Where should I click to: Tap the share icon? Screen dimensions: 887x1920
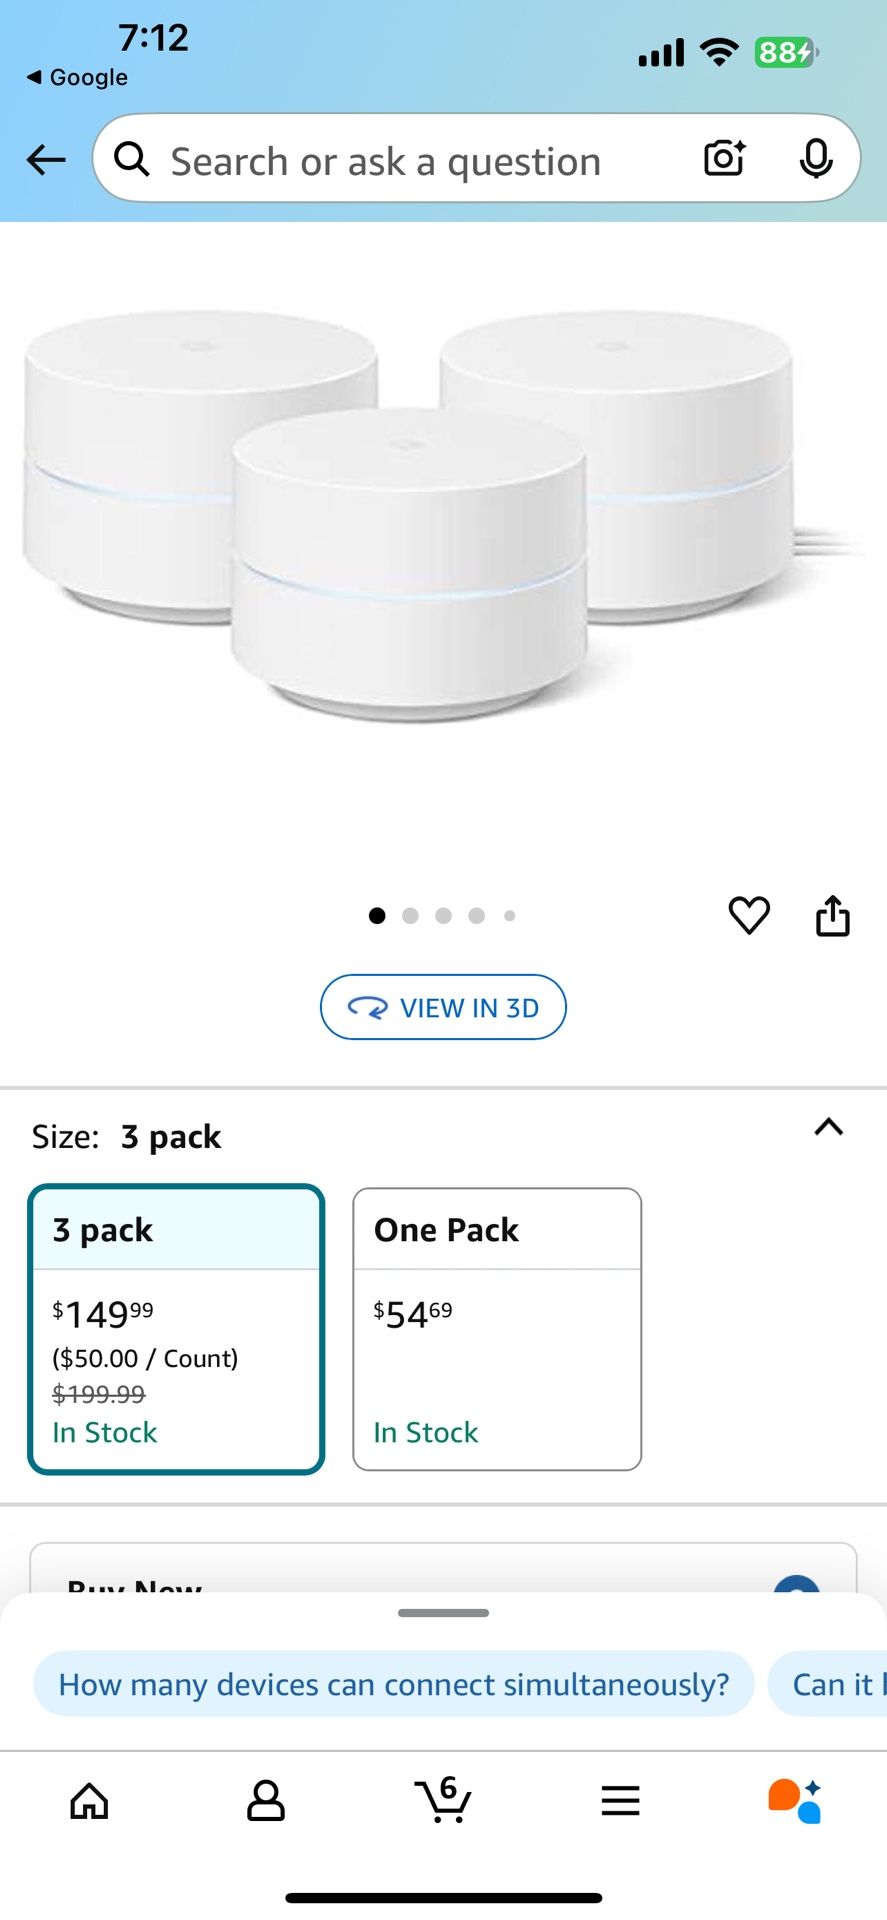coord(833,915)
